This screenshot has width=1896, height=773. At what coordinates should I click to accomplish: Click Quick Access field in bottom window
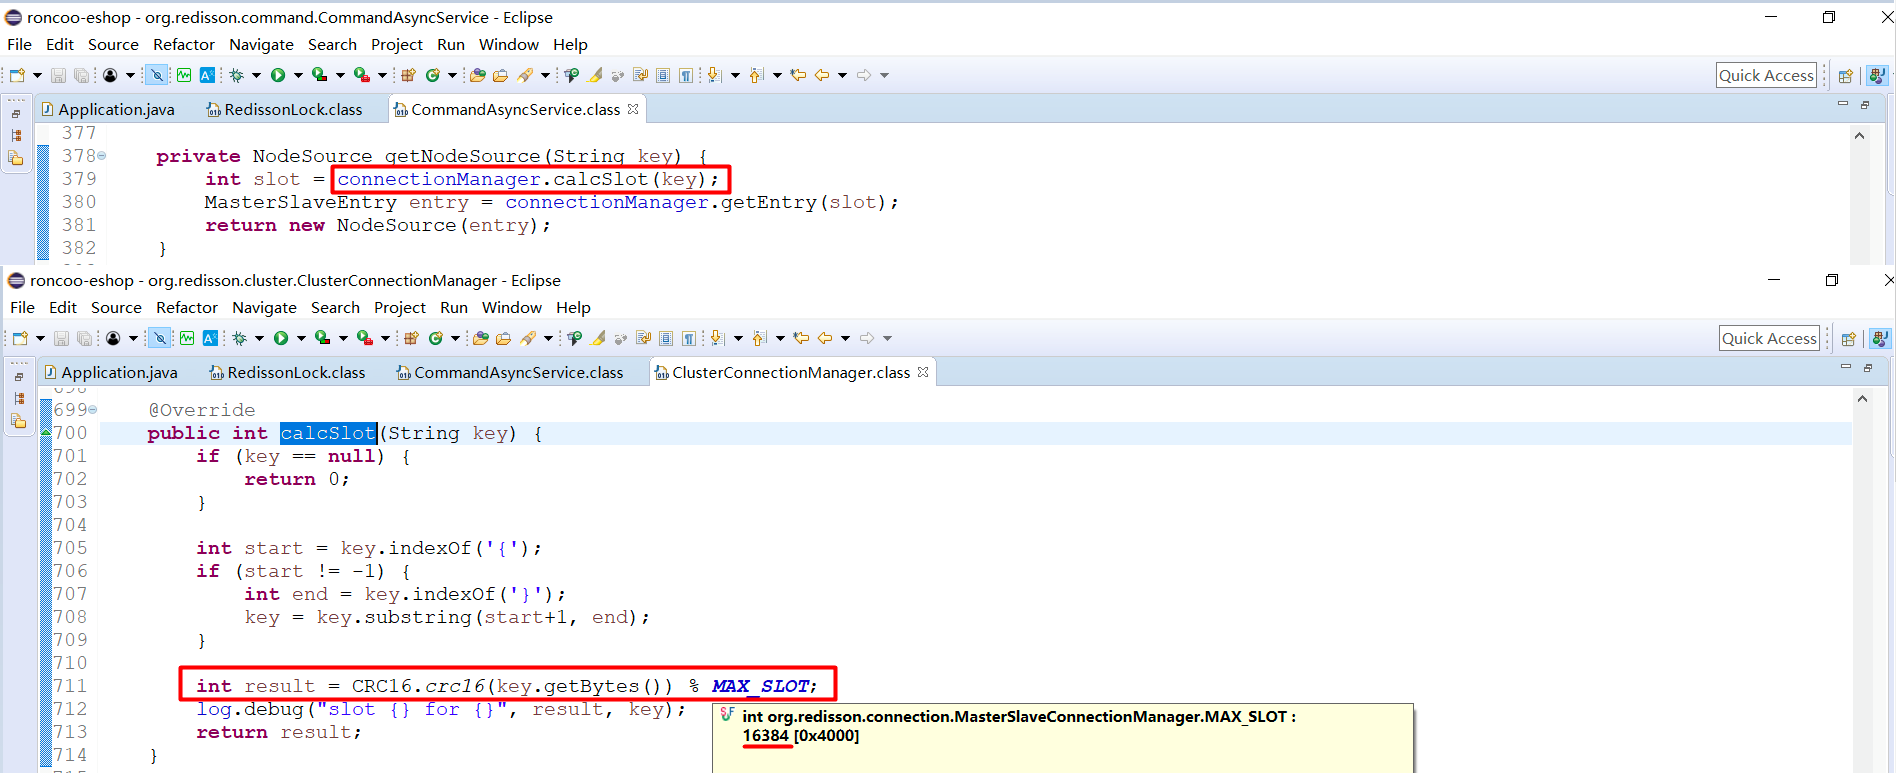(1769, 338)
